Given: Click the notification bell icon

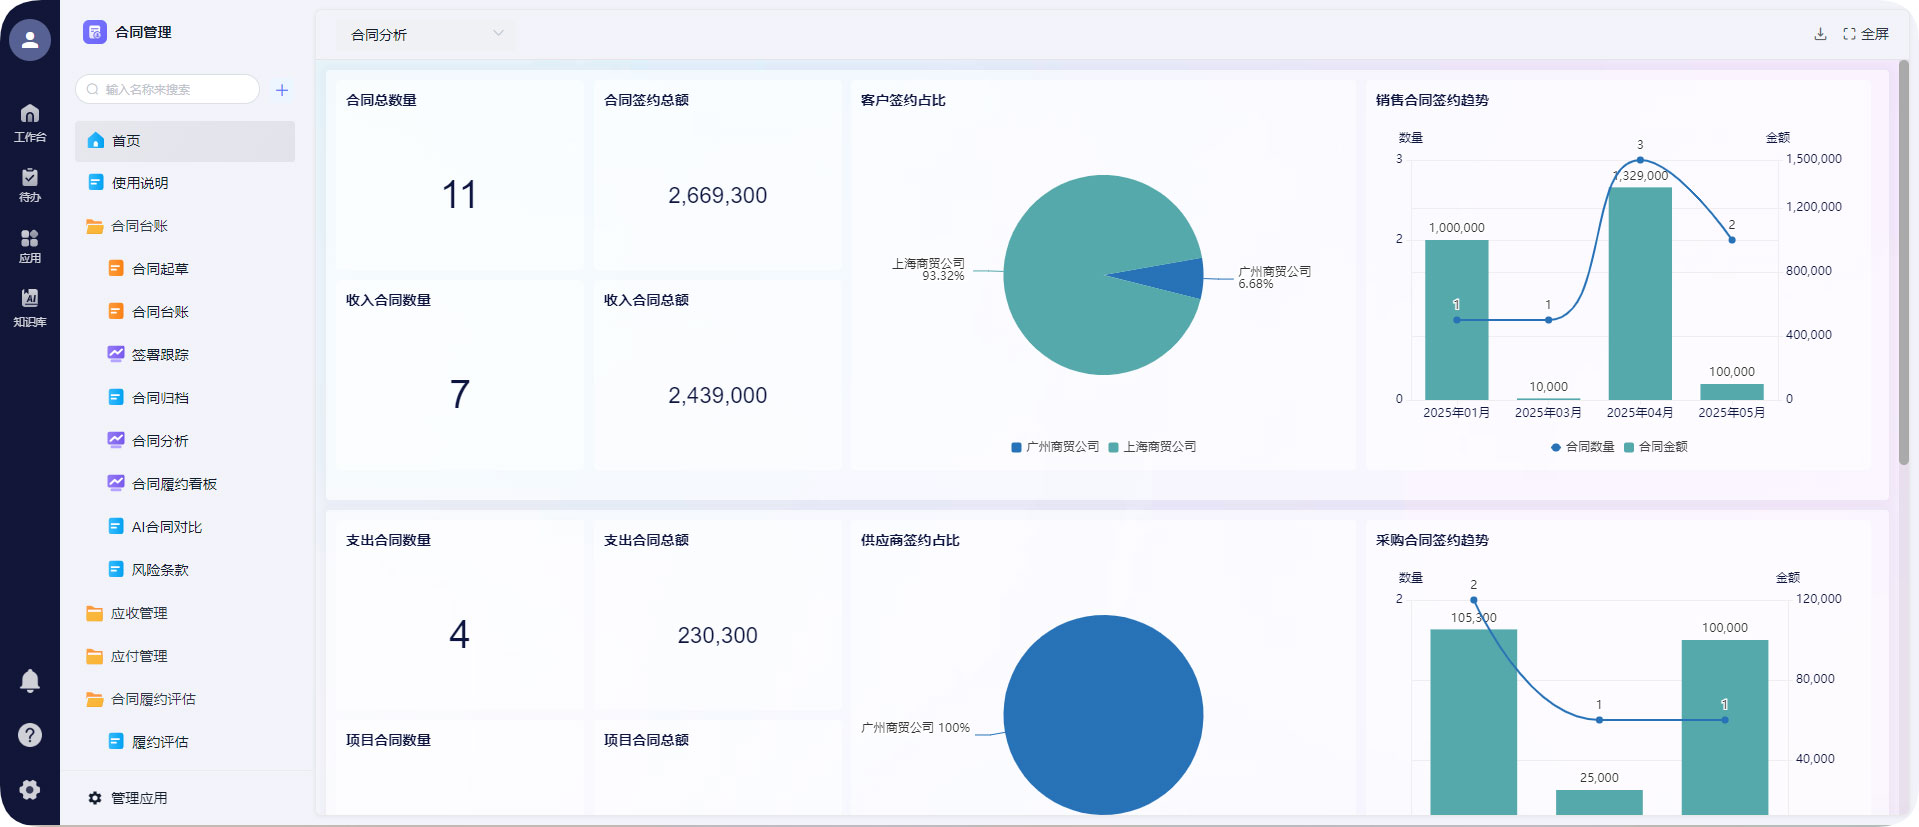Looking at the screenshot, I should 30,681.
